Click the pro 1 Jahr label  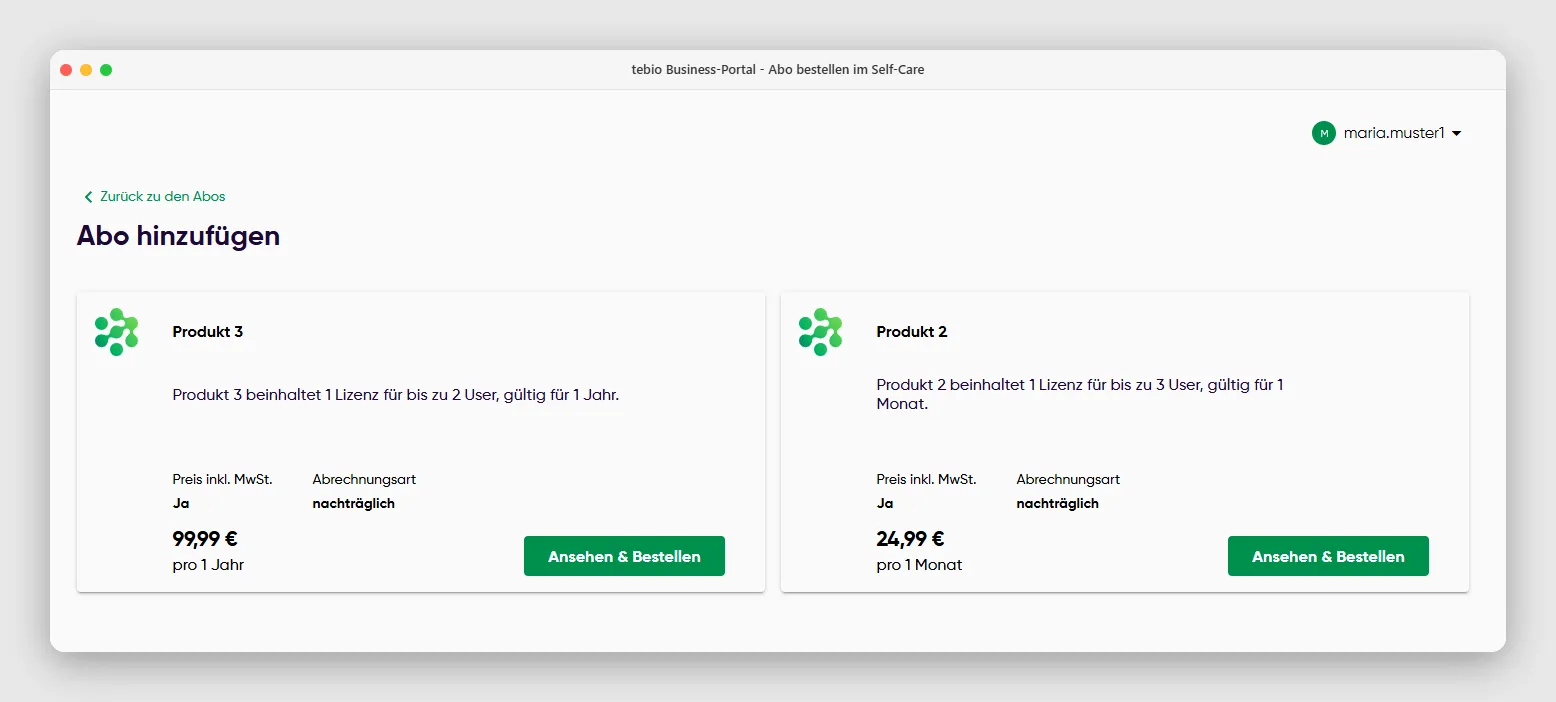pos(208,565)
